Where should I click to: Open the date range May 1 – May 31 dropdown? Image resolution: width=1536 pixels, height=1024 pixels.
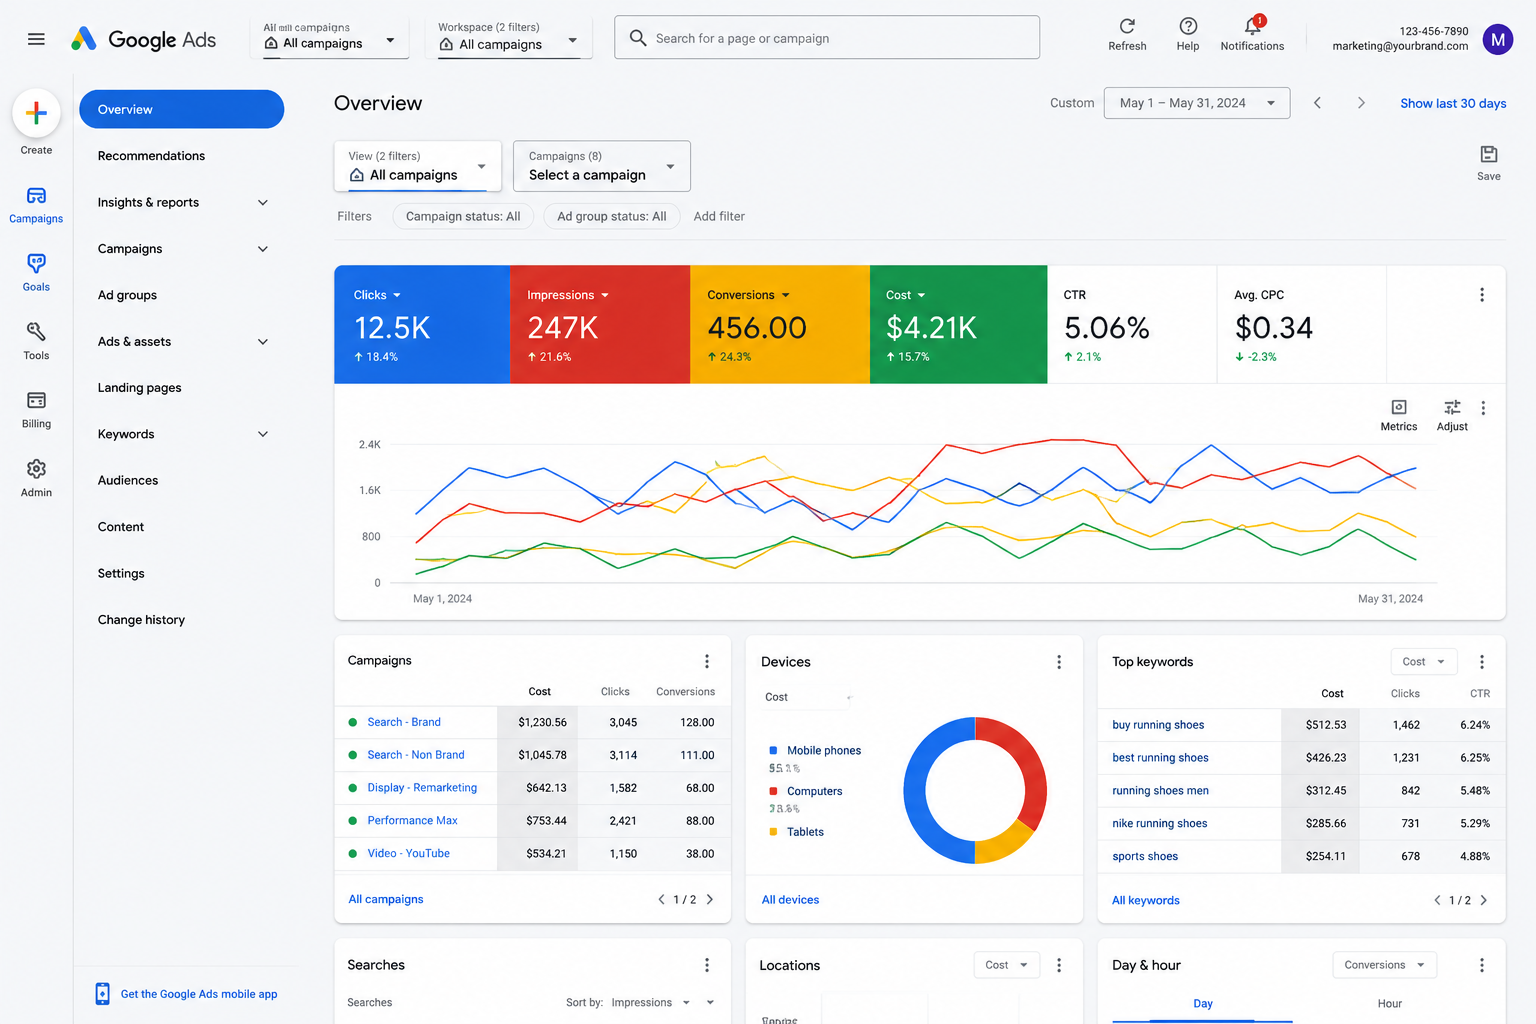pos(1197,103)
